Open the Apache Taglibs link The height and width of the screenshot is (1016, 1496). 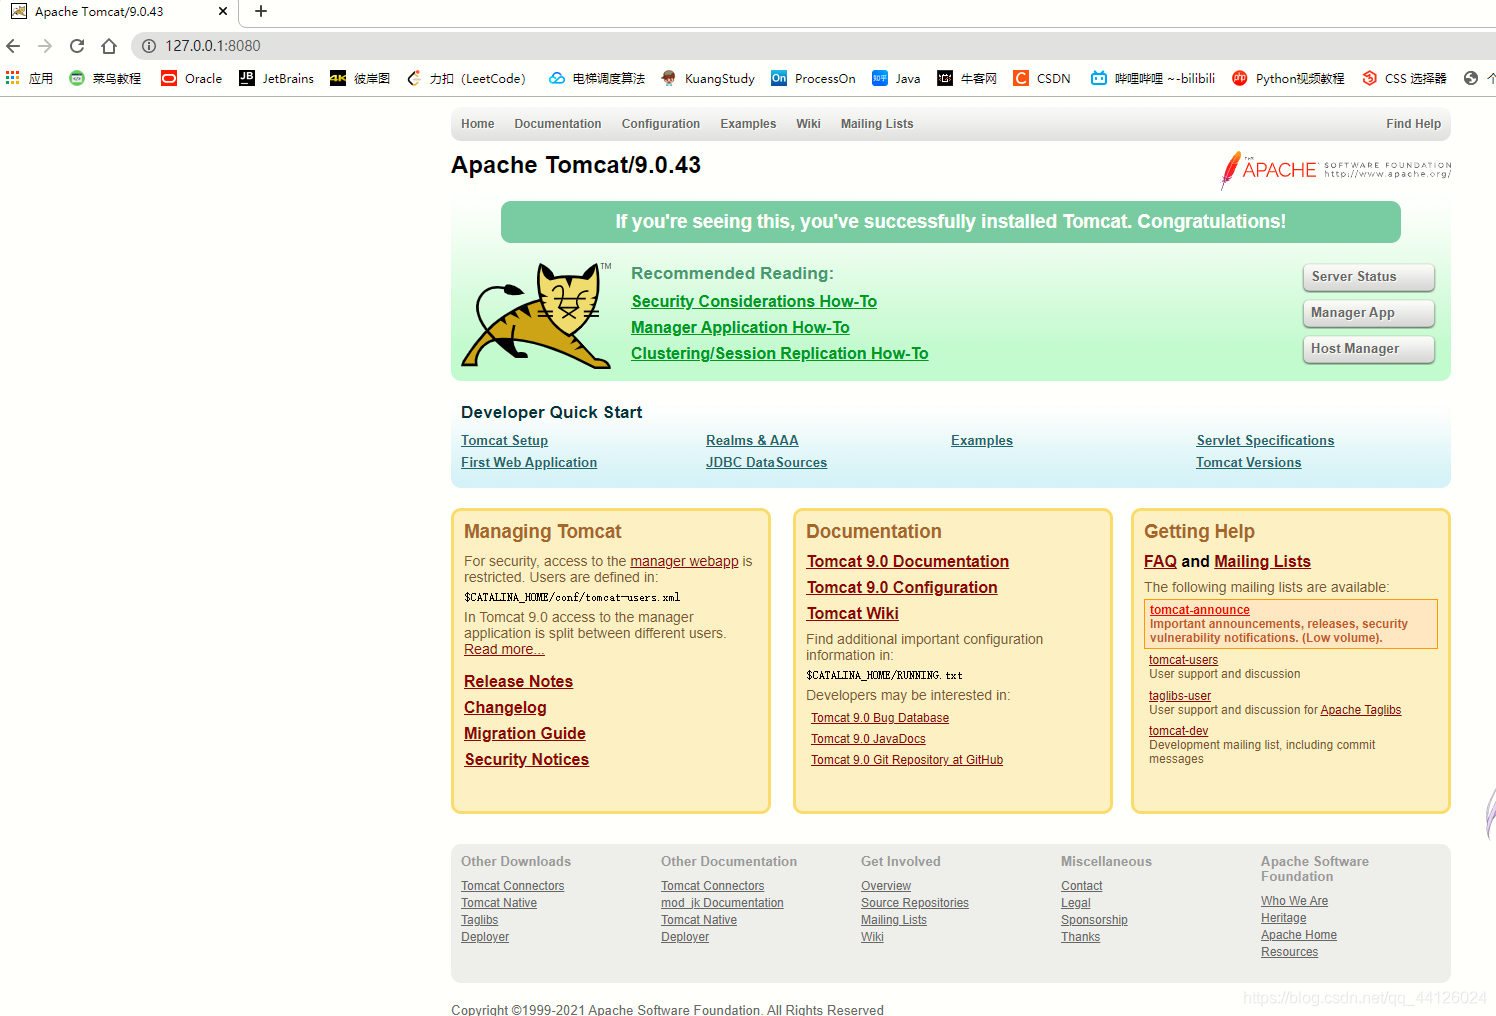[x=1361, y=710]
